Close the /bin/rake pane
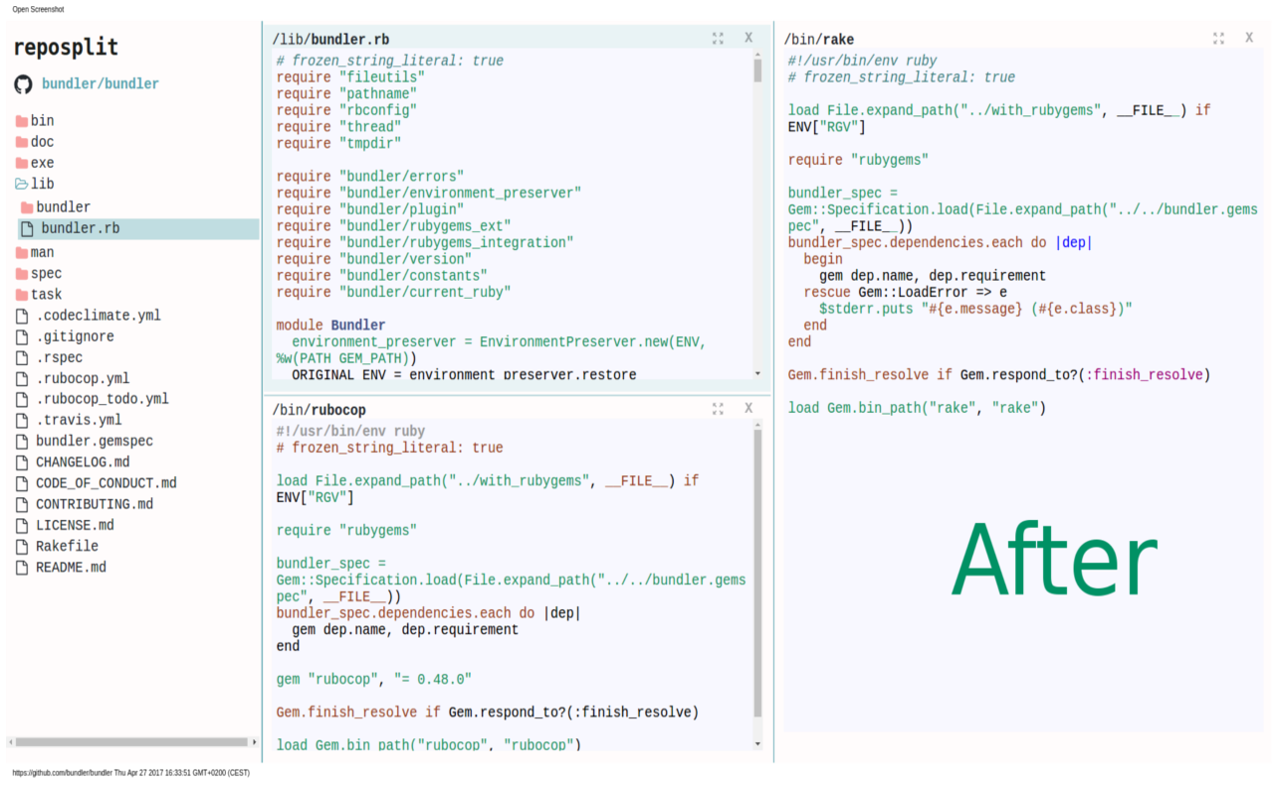The width and height of the screenshot is (1280, 800). pyautogui.click(x=1249, y=38)
